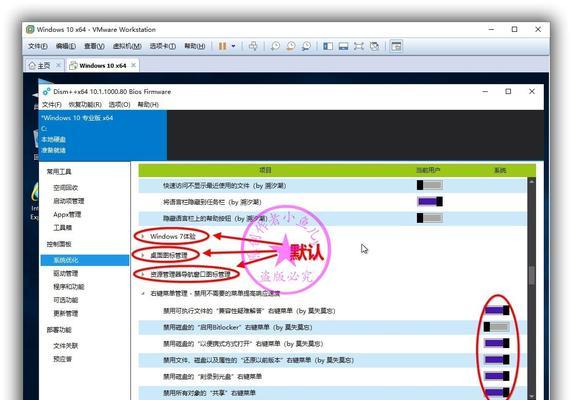Select the Windows 10 专业版 x64 image tile
Screen dimensions: 572x400
click(103, 135)
